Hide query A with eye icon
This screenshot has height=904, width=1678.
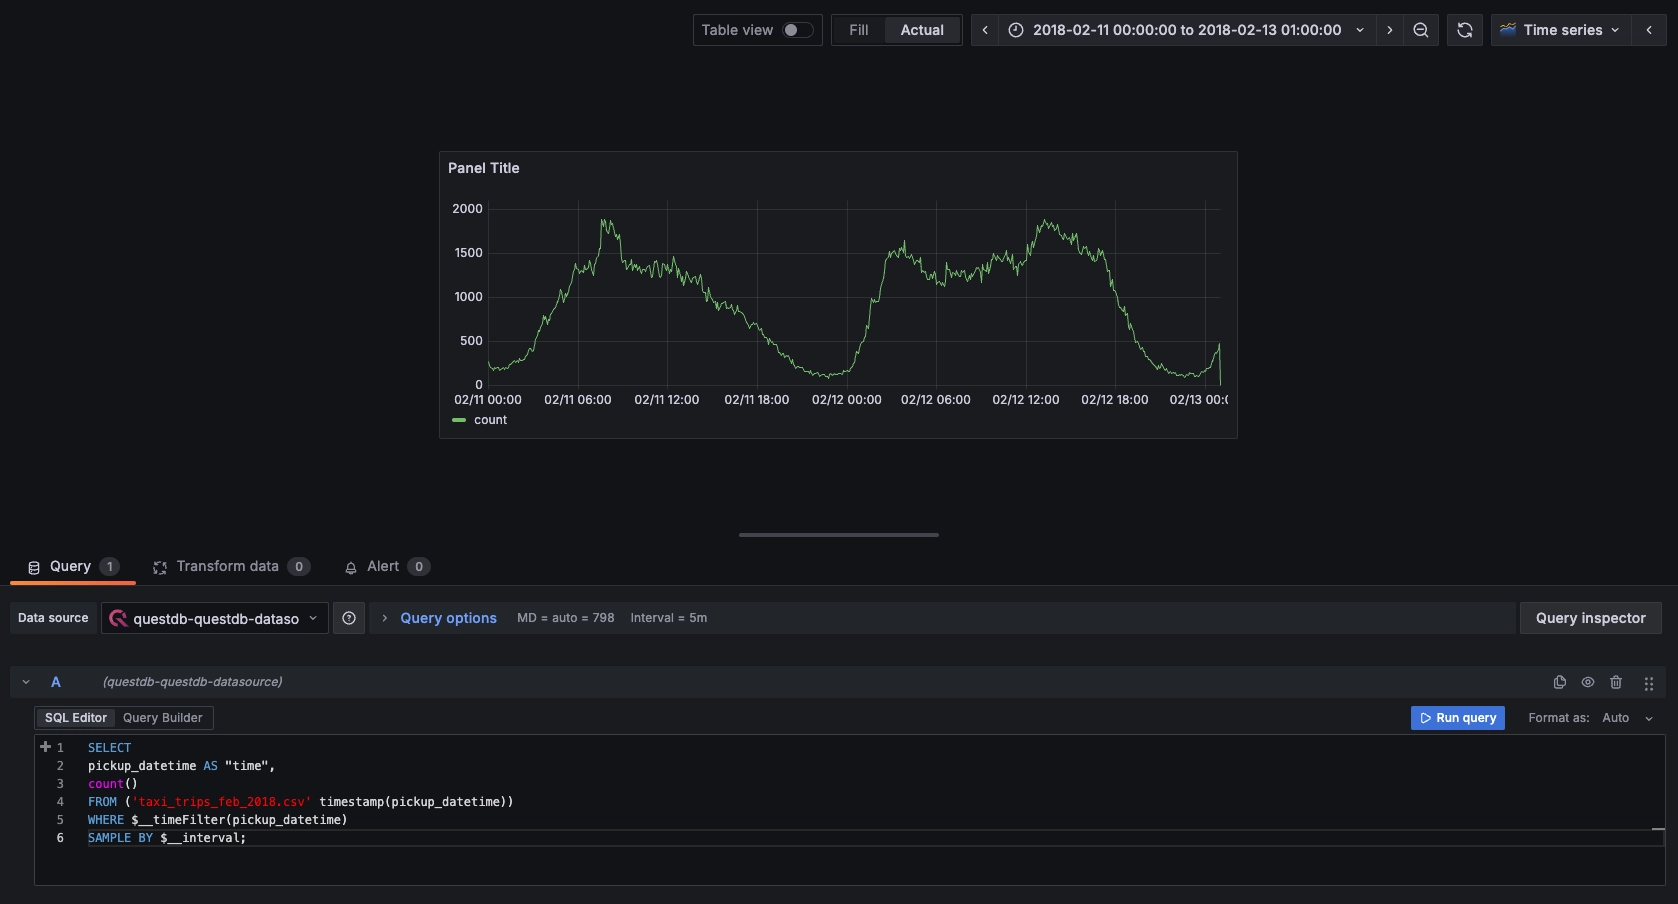pos(1588,682)
